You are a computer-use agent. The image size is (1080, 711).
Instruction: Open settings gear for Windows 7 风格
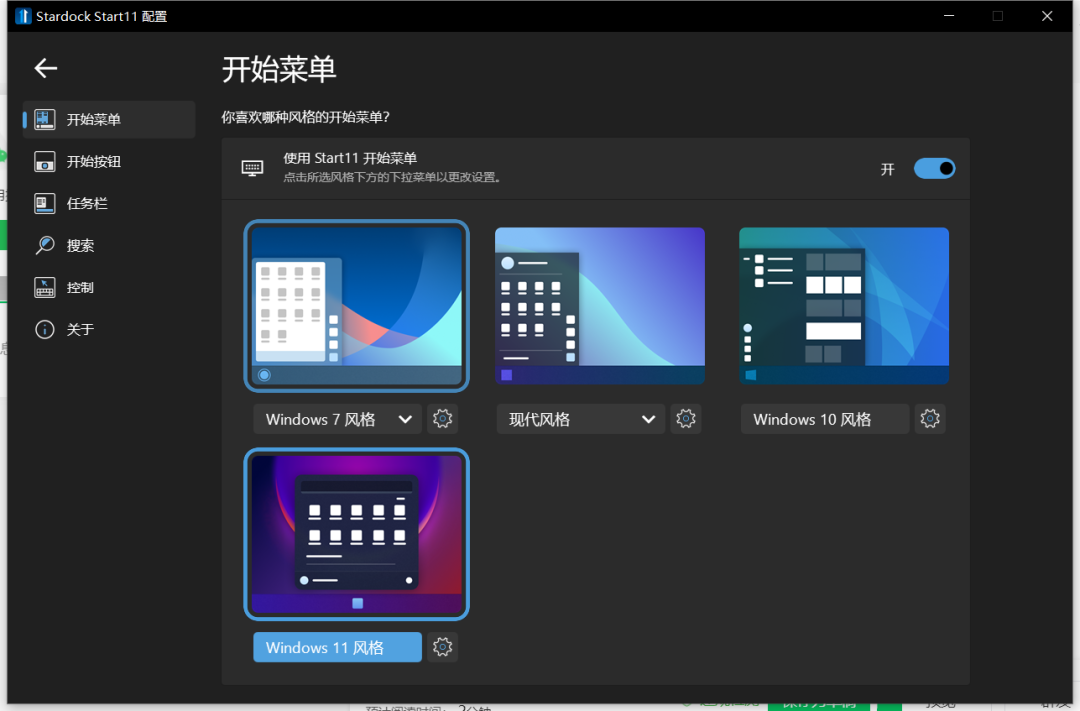(442, 419)
